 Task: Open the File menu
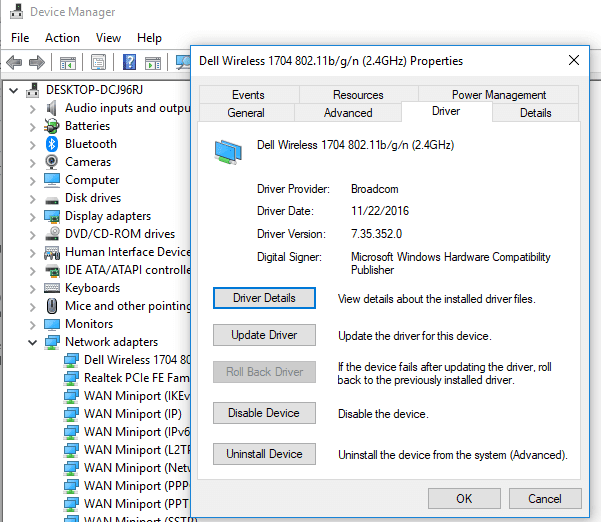coord(20,38)
